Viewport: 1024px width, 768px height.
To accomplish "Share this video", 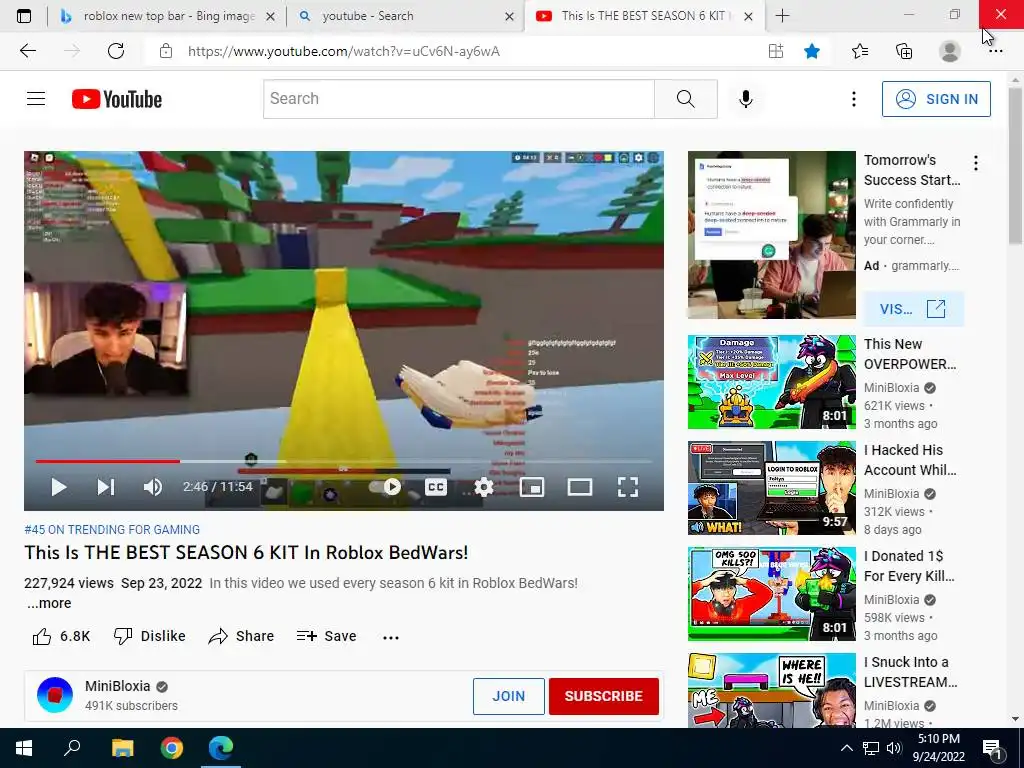I will 241,636.
